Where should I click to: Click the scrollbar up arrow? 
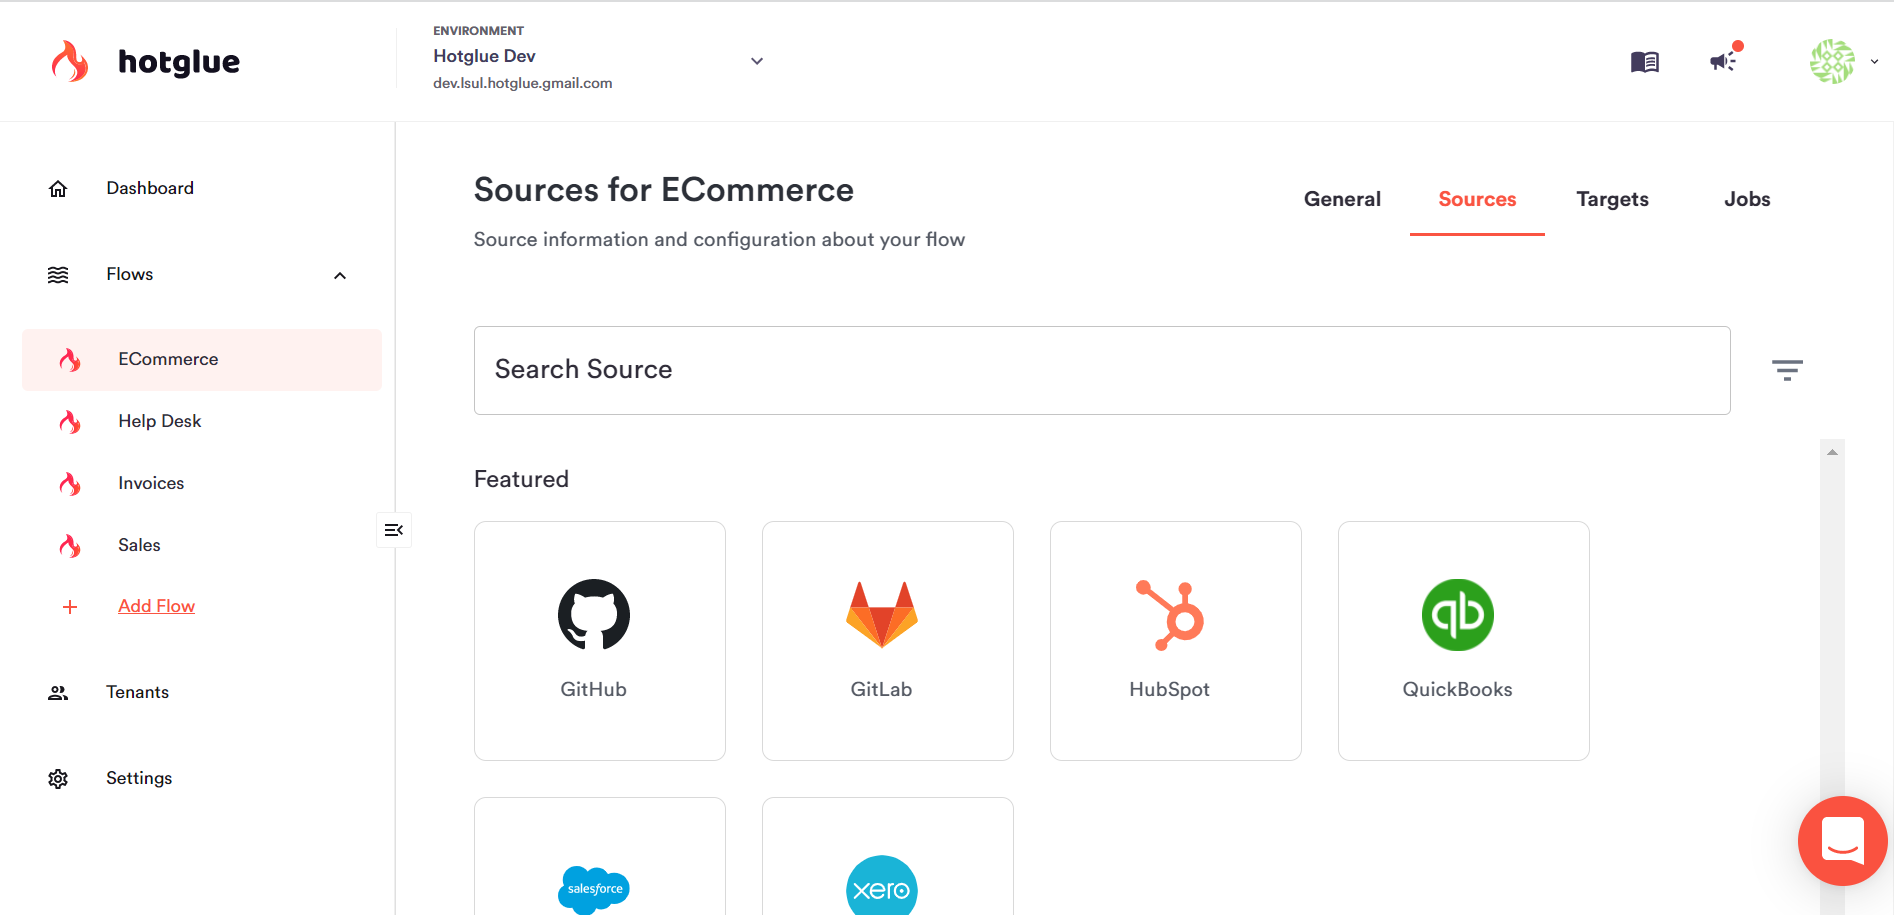(x=1832, y=452)
